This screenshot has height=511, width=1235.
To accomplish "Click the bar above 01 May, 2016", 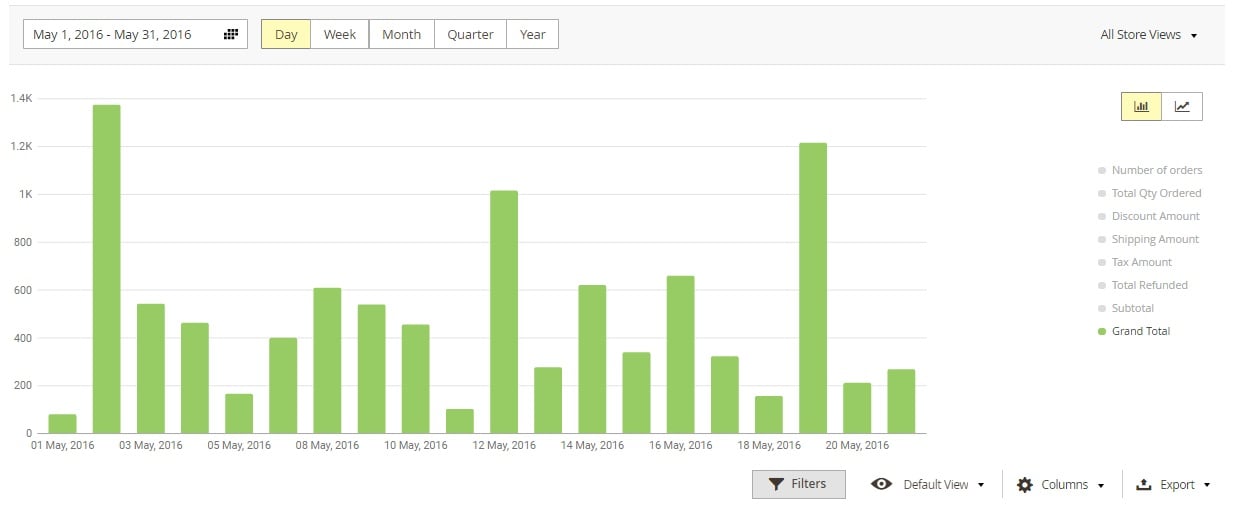I will [62, 424].
